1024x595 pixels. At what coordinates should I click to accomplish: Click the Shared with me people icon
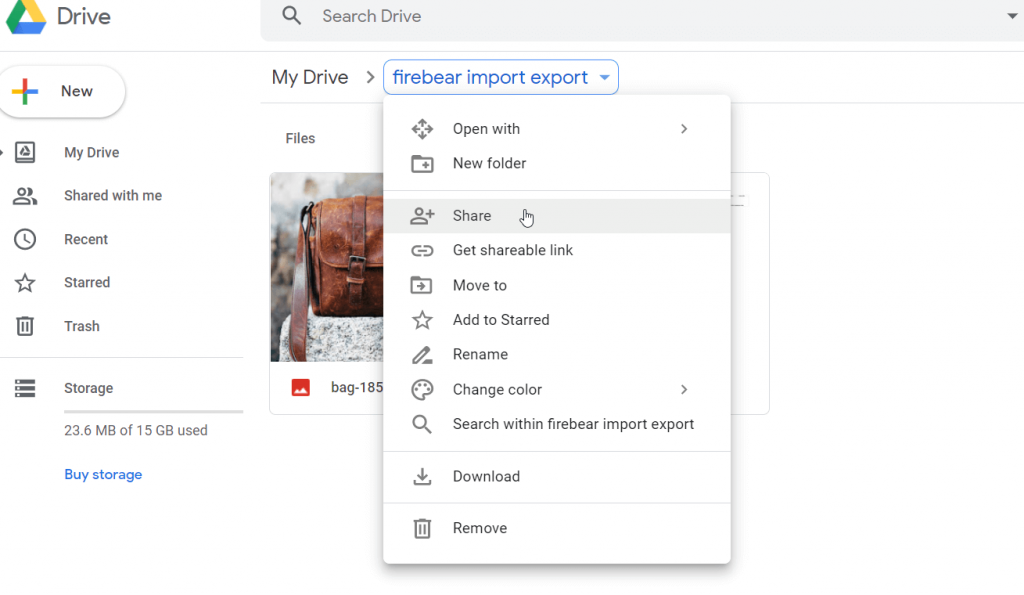point(25,196)
